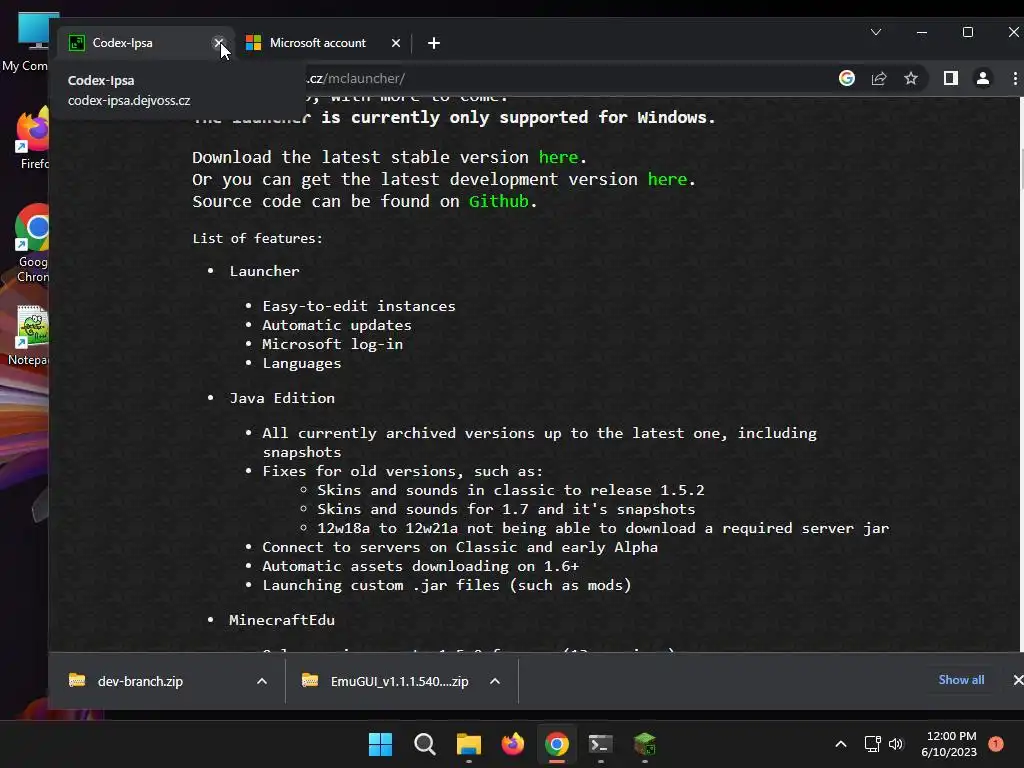Click the page vertical scrollbar
This screenshot has width=1024, height=768.
(1020, 170)
